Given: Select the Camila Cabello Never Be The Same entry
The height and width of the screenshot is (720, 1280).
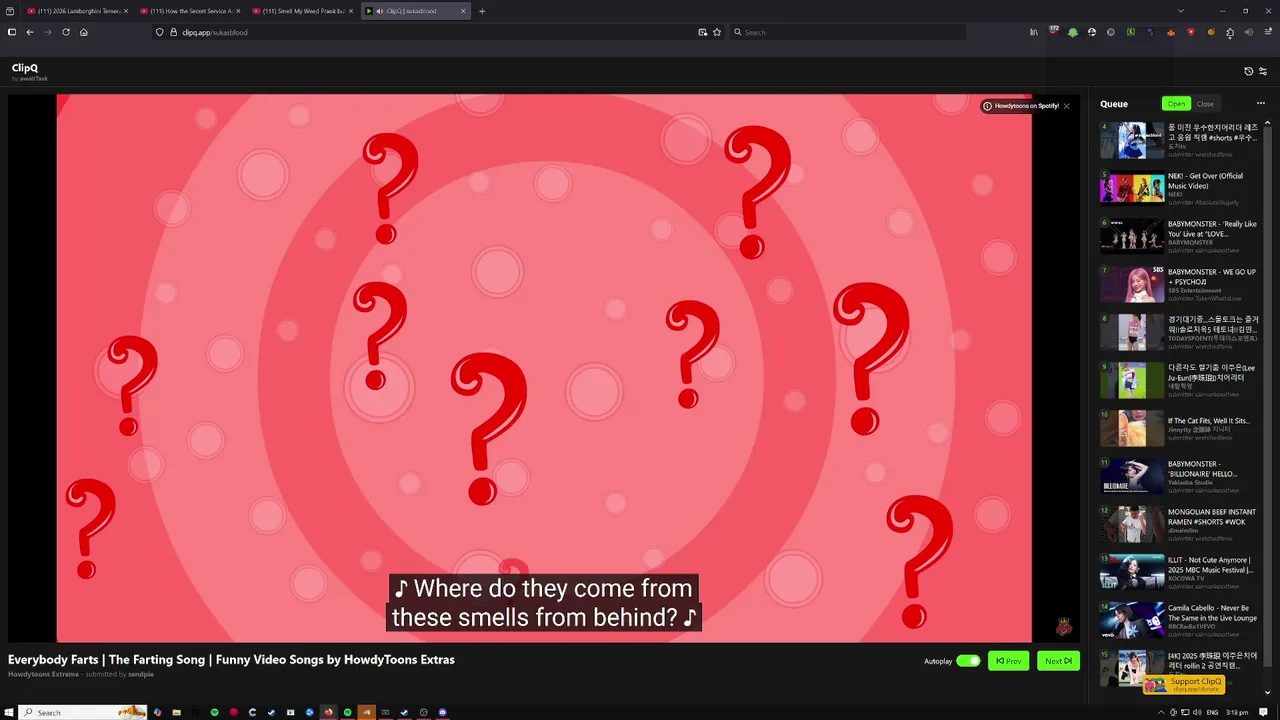Looking at the screenshot, I should (1180, 620).
